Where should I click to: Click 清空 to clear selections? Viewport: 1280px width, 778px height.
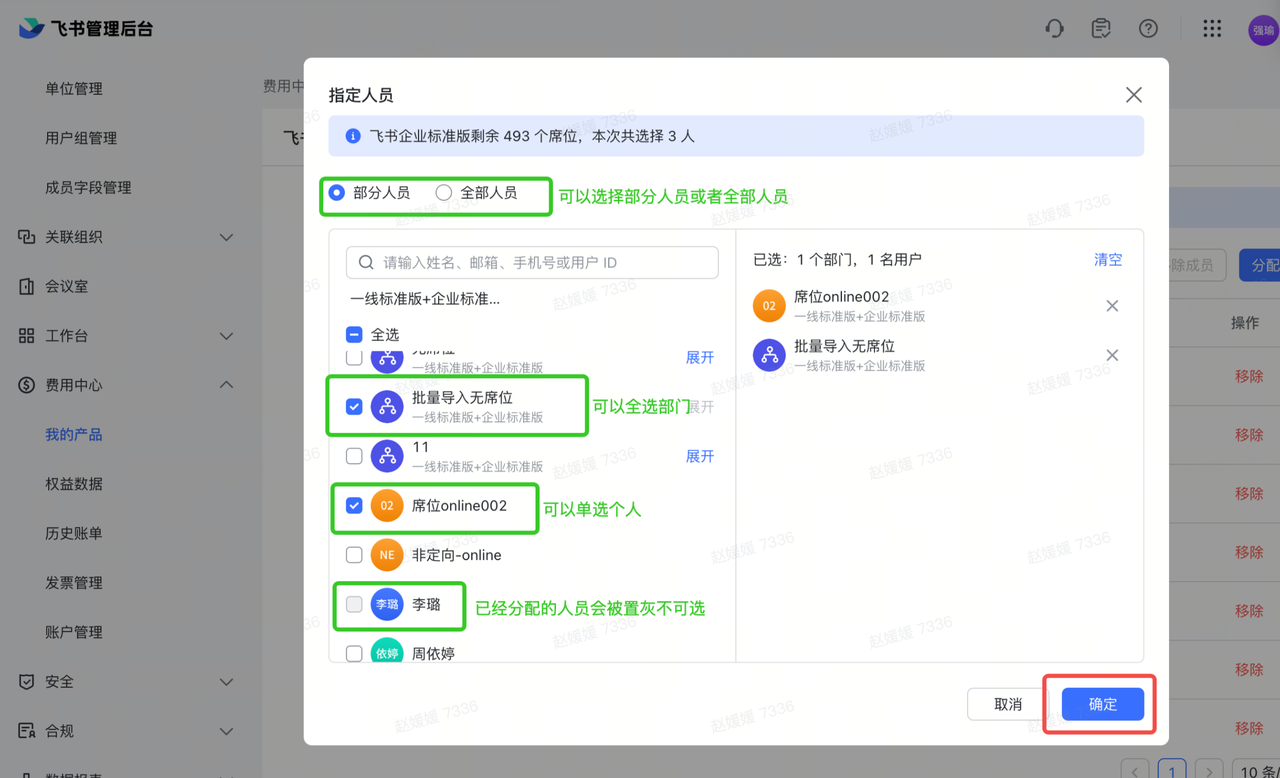click(x=1108, y=260)
